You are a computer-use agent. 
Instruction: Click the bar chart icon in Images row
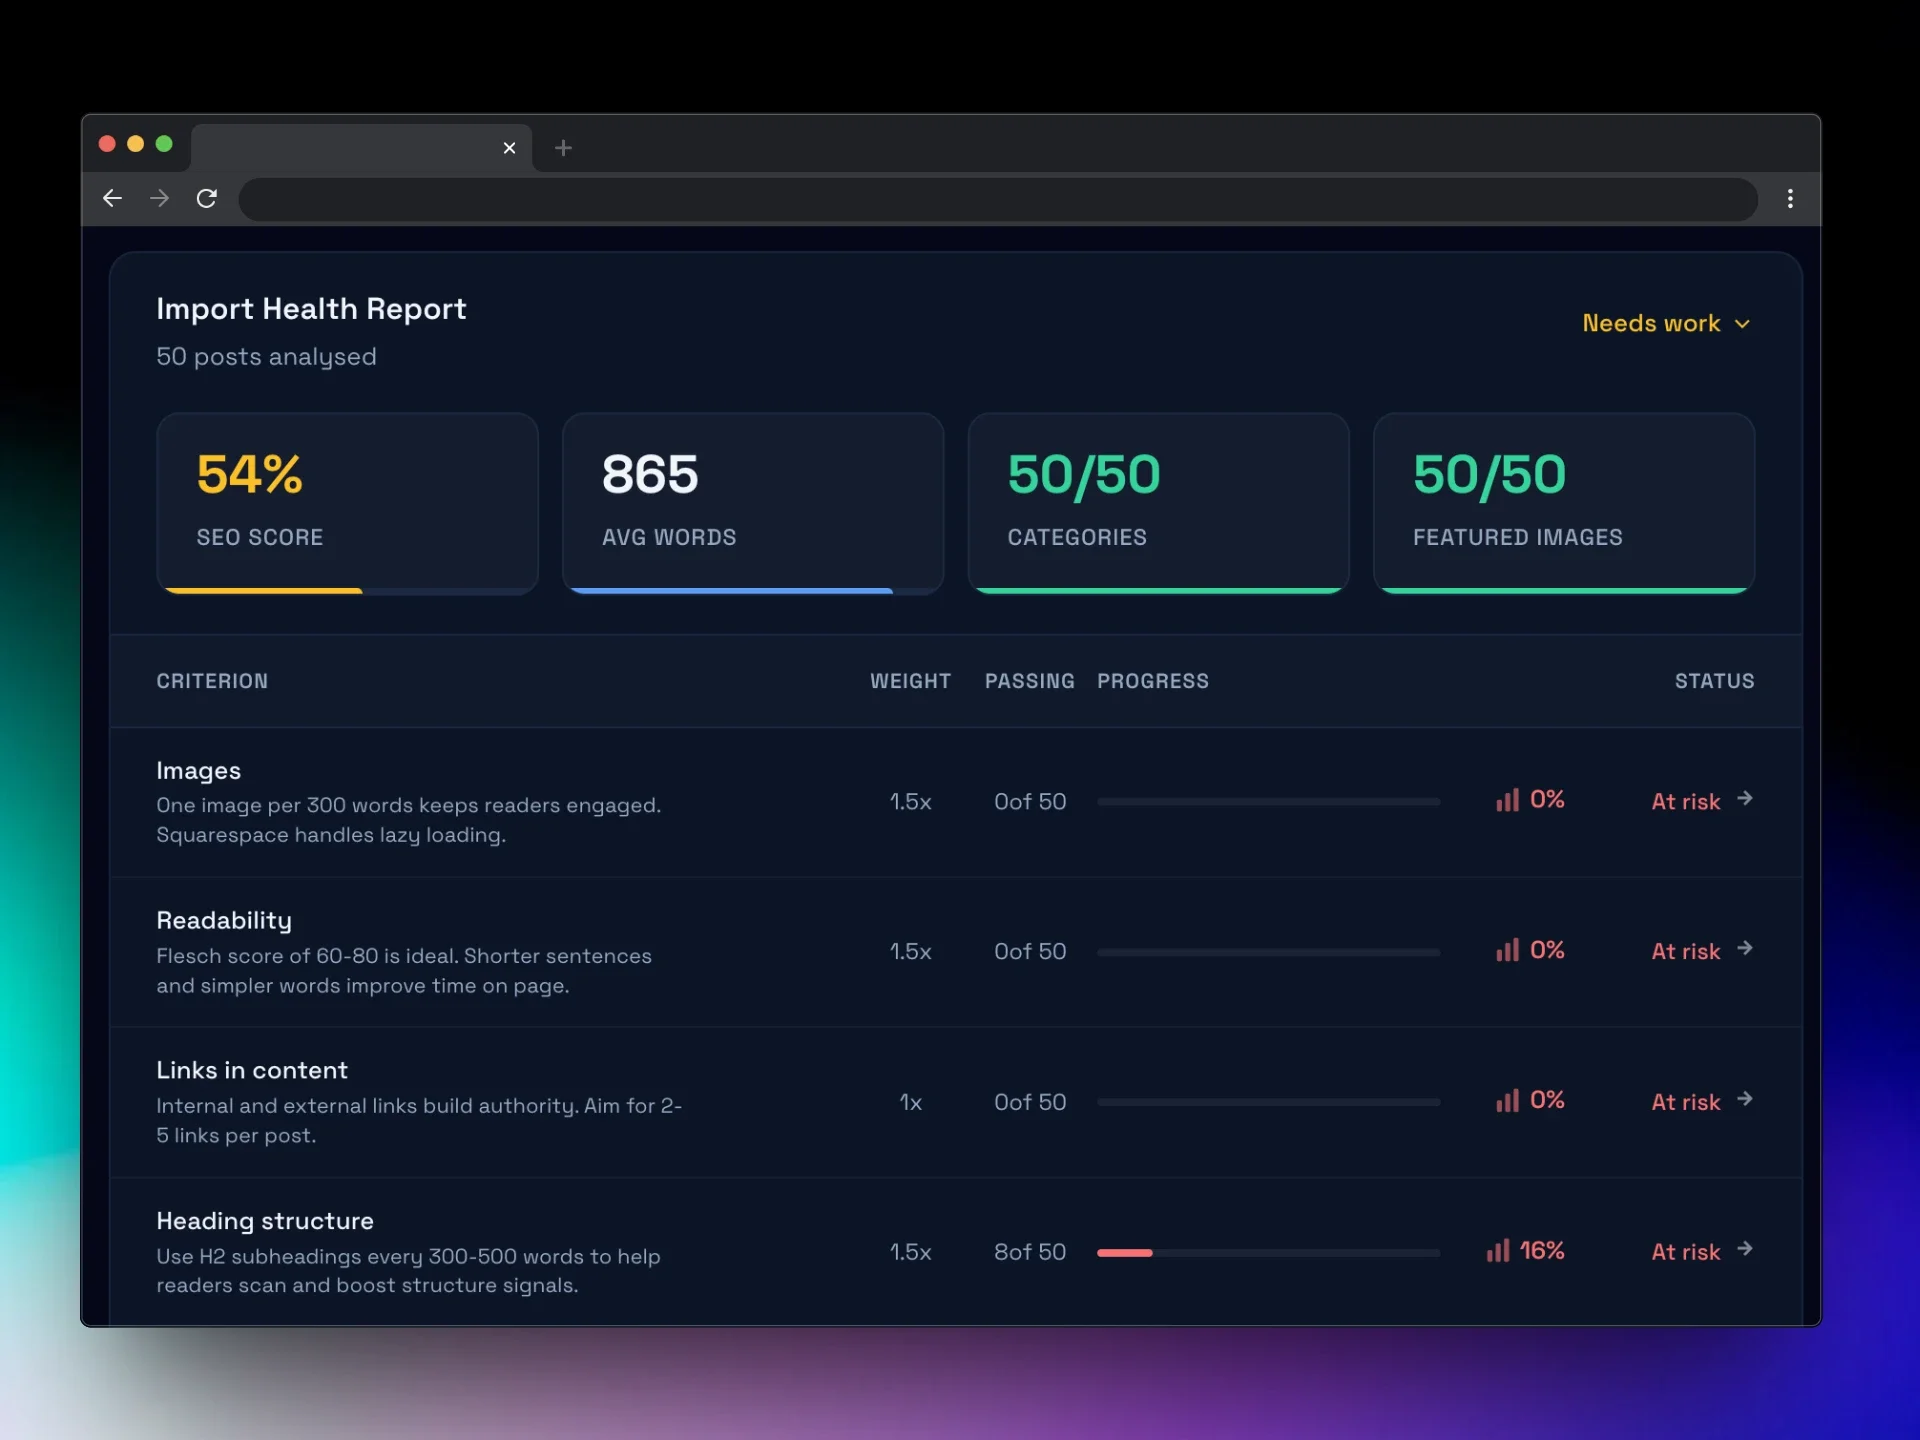[x=1507, y=800]
